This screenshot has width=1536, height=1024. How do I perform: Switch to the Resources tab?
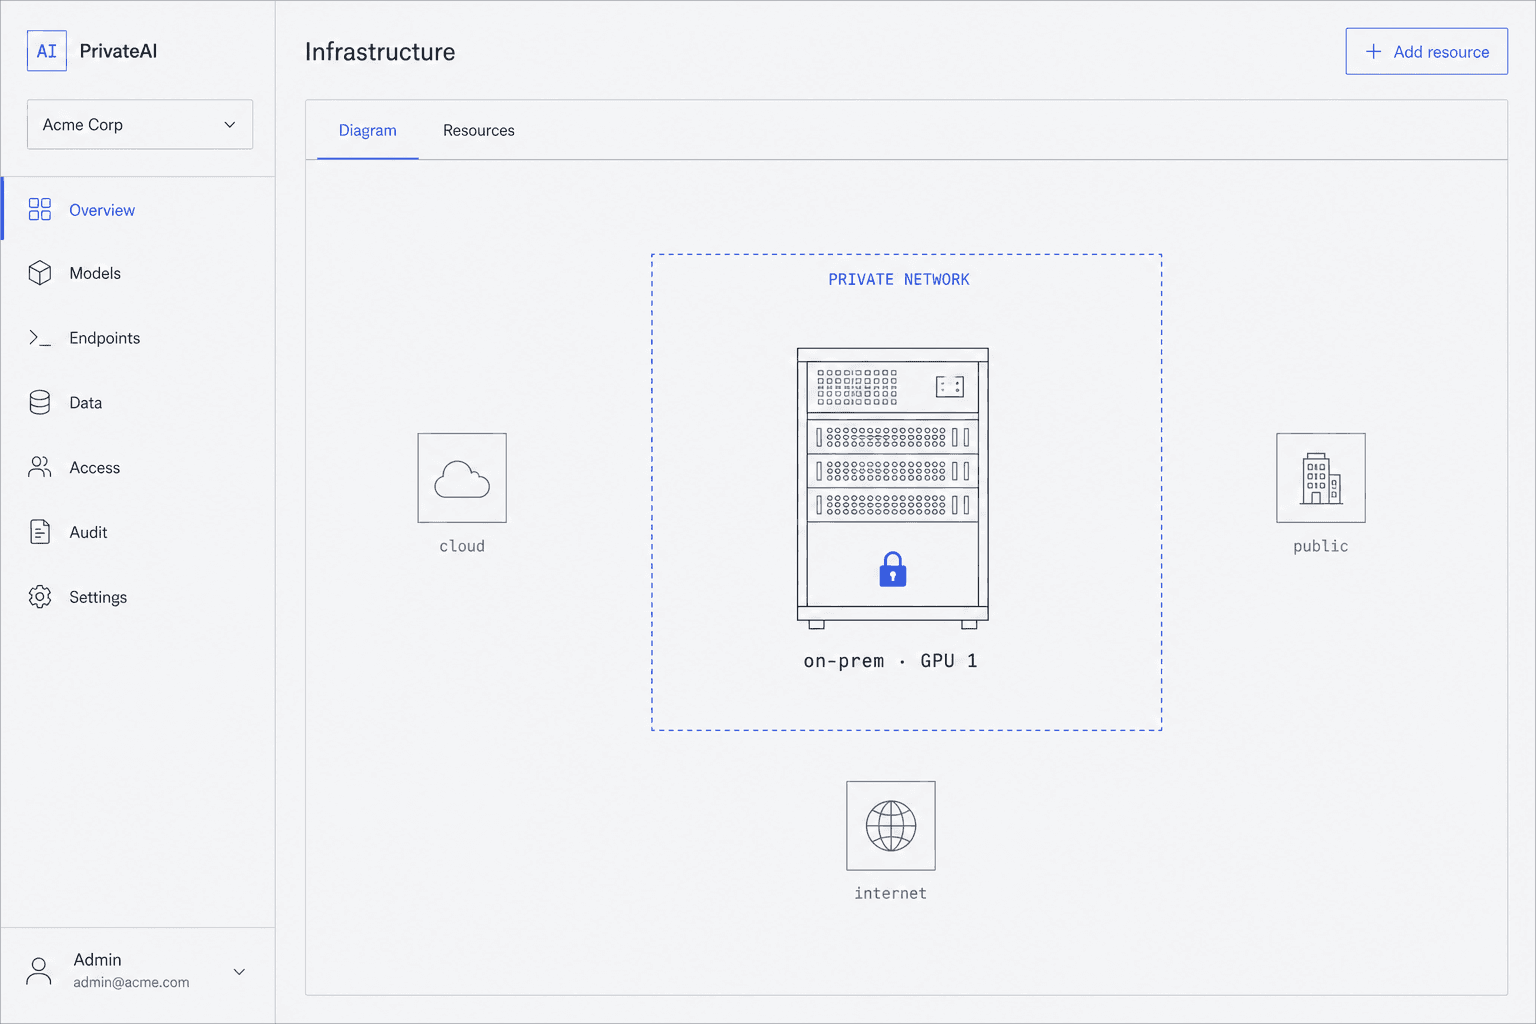479,130
